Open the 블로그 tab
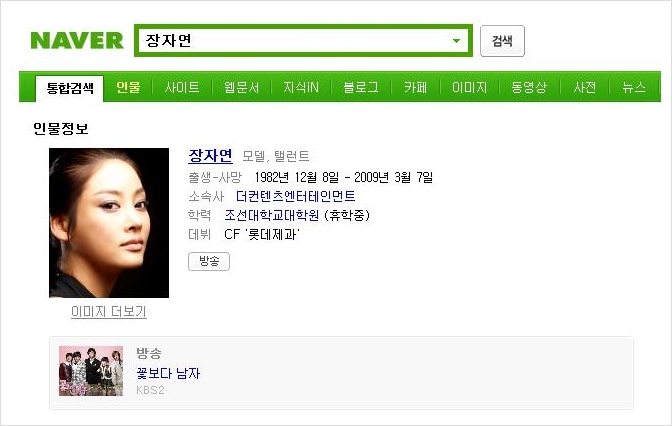Screen dimensions: 672x426 361,87
